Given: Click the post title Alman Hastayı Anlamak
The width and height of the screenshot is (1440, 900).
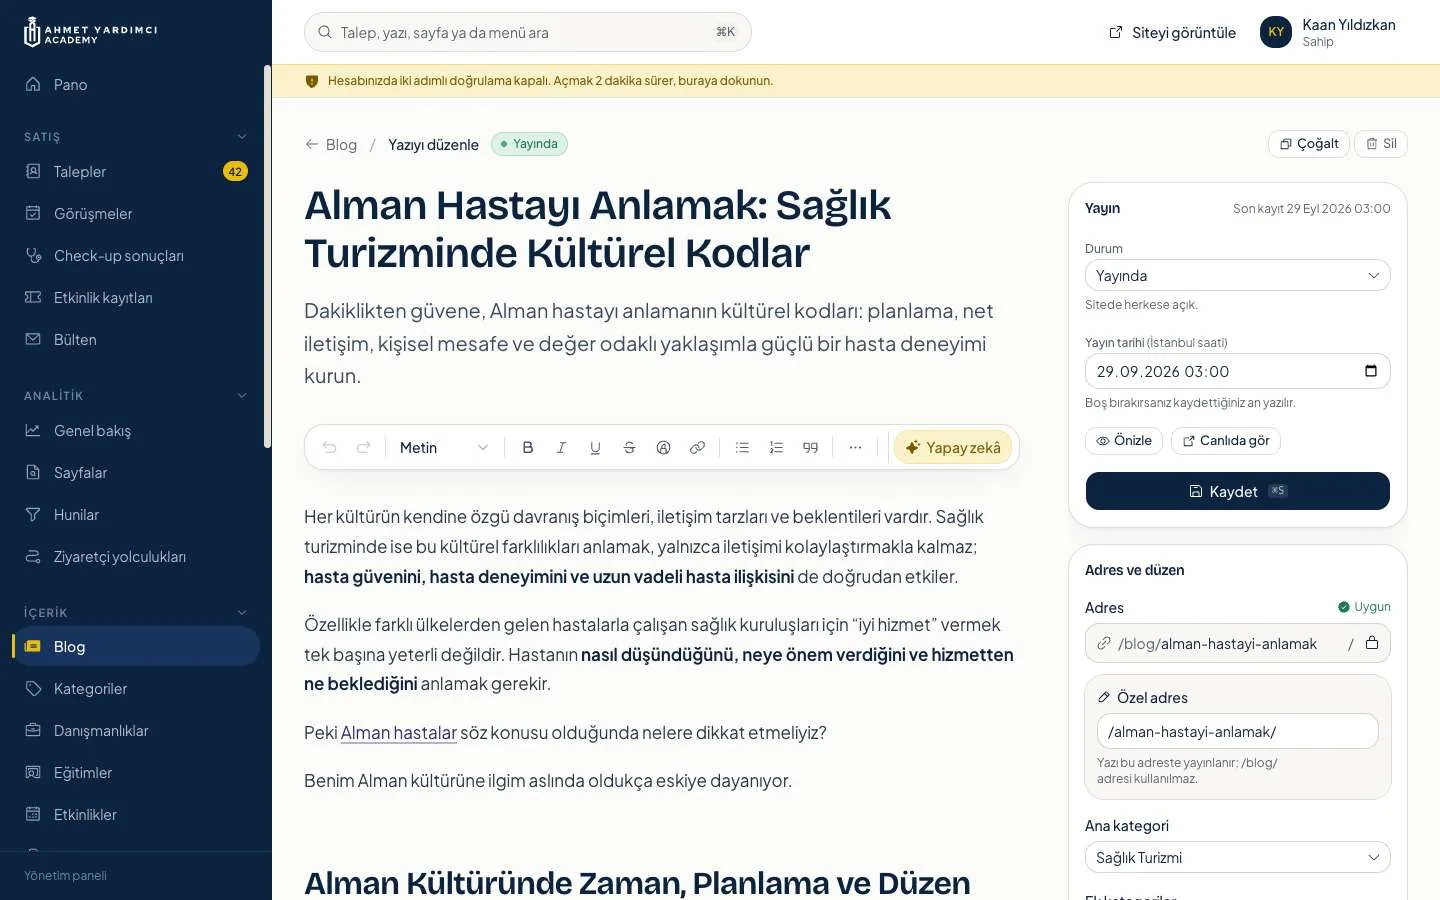Looking at the screenshot, I should tap(597, 229).
